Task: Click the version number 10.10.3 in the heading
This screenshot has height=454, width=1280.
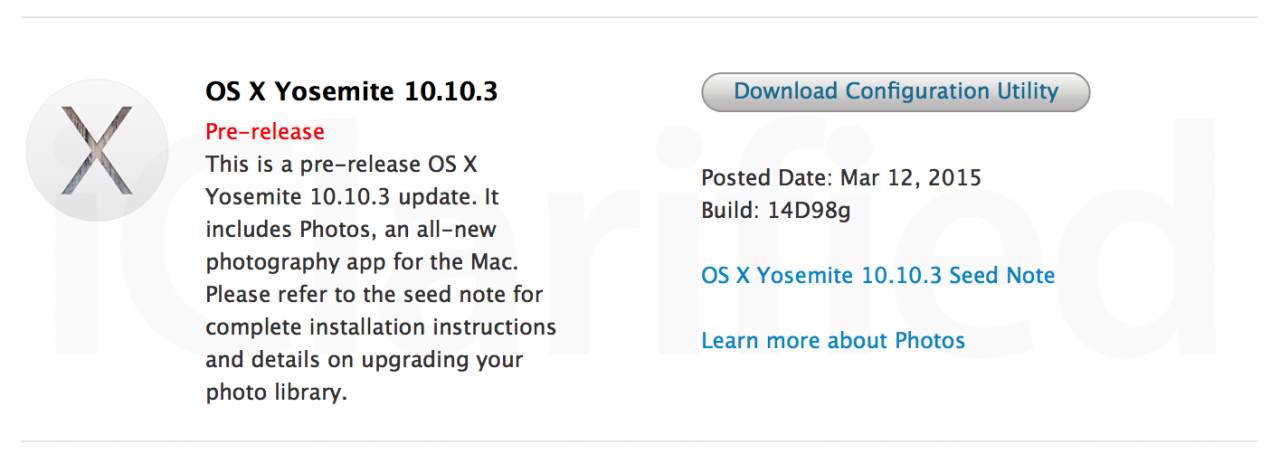Action: pos(452,91)
